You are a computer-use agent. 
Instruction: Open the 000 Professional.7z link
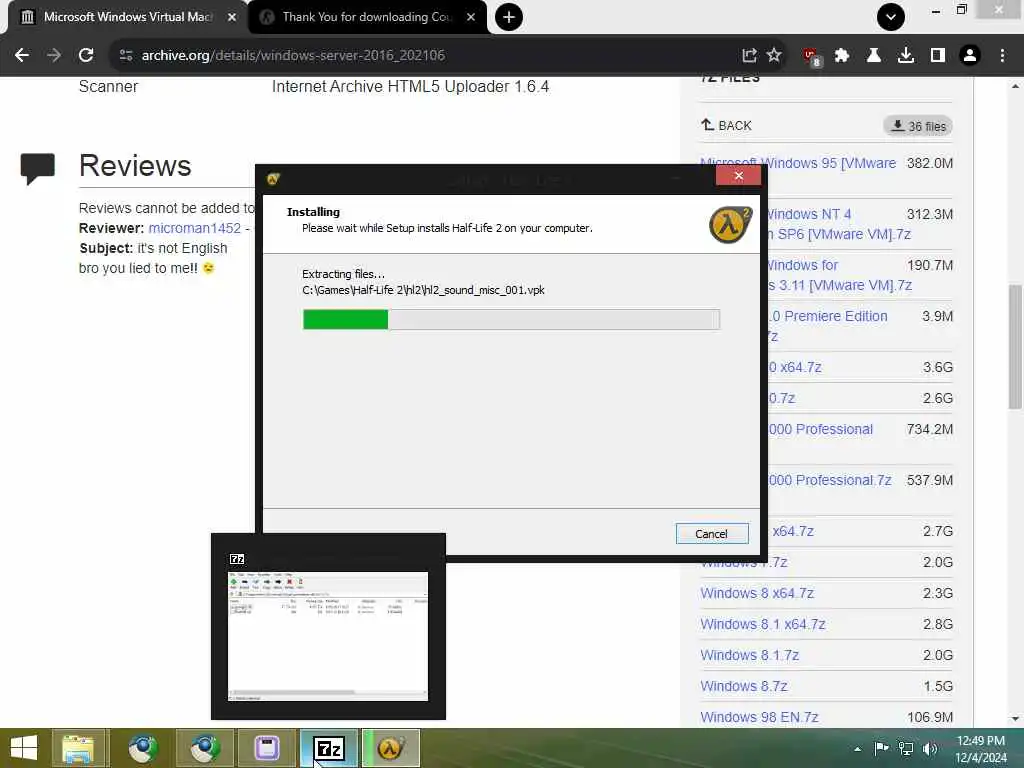(x=830, y=480)
